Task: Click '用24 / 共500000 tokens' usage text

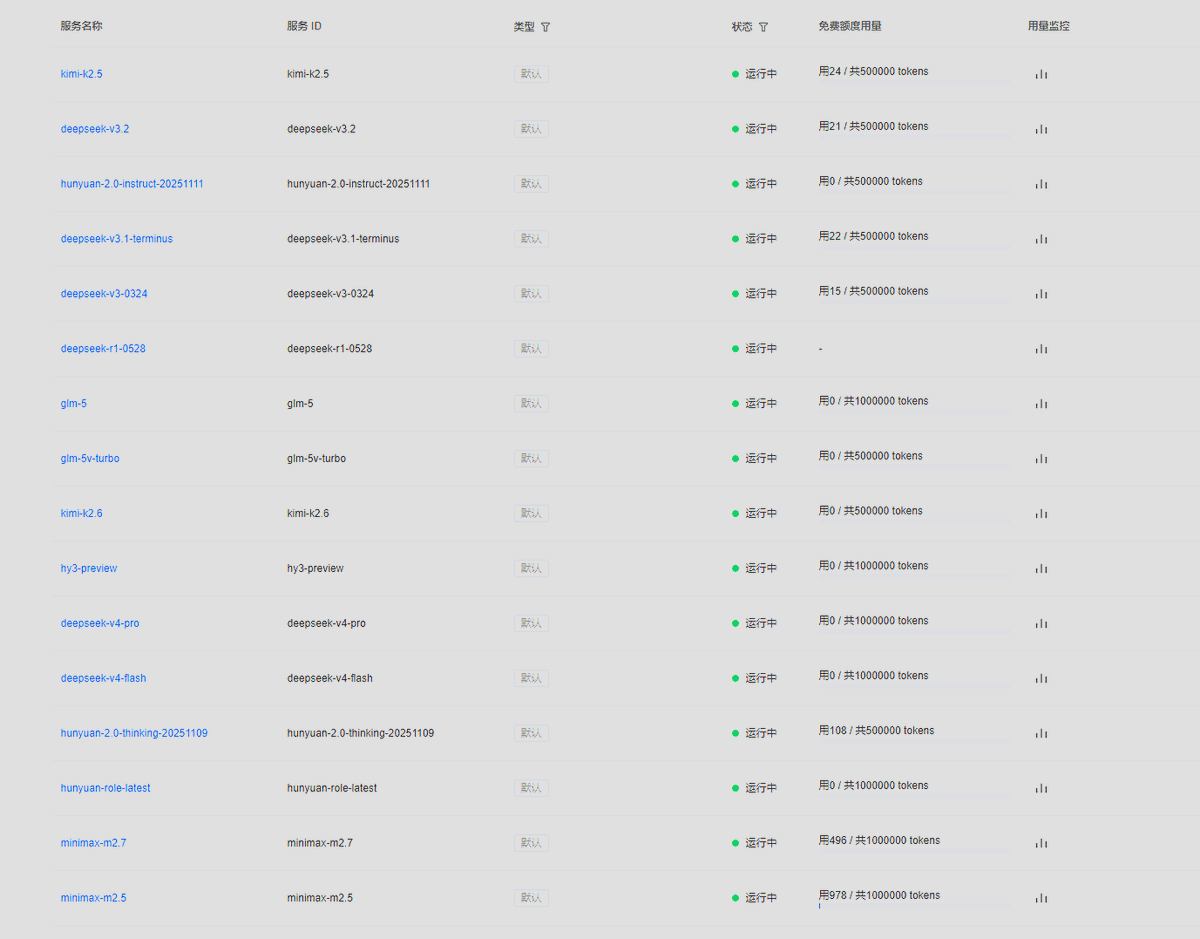Action: pos(873,72)
